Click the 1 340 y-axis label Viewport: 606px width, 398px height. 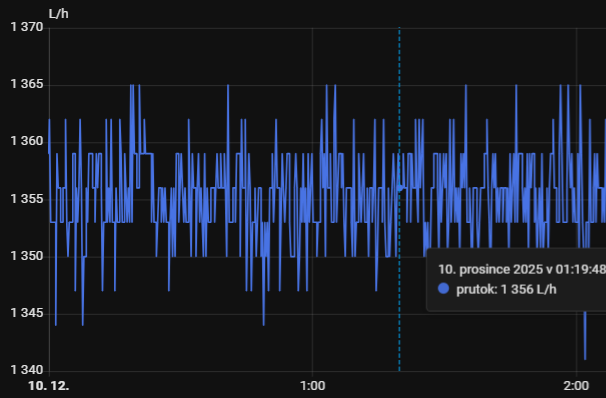[27, 370]
